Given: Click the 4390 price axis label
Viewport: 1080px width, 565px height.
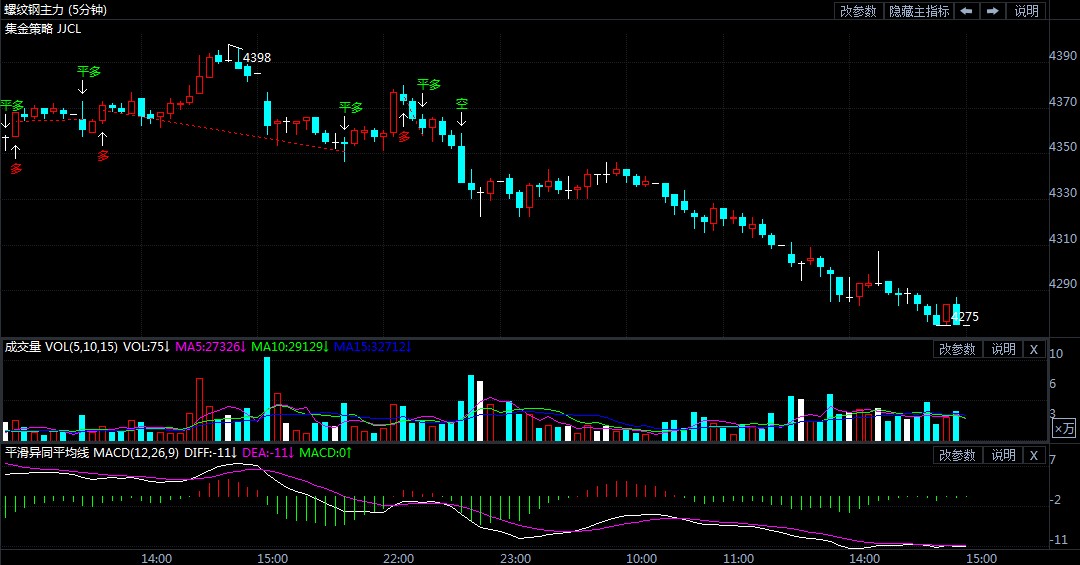Looking at the screenshot, I should tap(1063, 56).
